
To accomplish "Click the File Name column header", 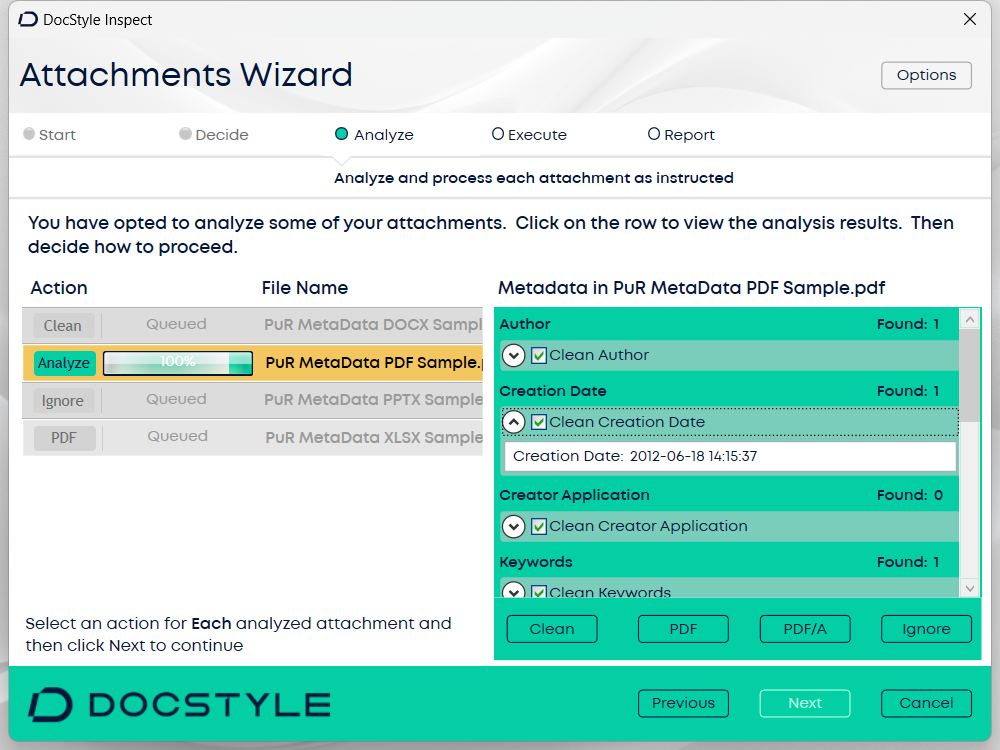I will (x=305, y=288).
